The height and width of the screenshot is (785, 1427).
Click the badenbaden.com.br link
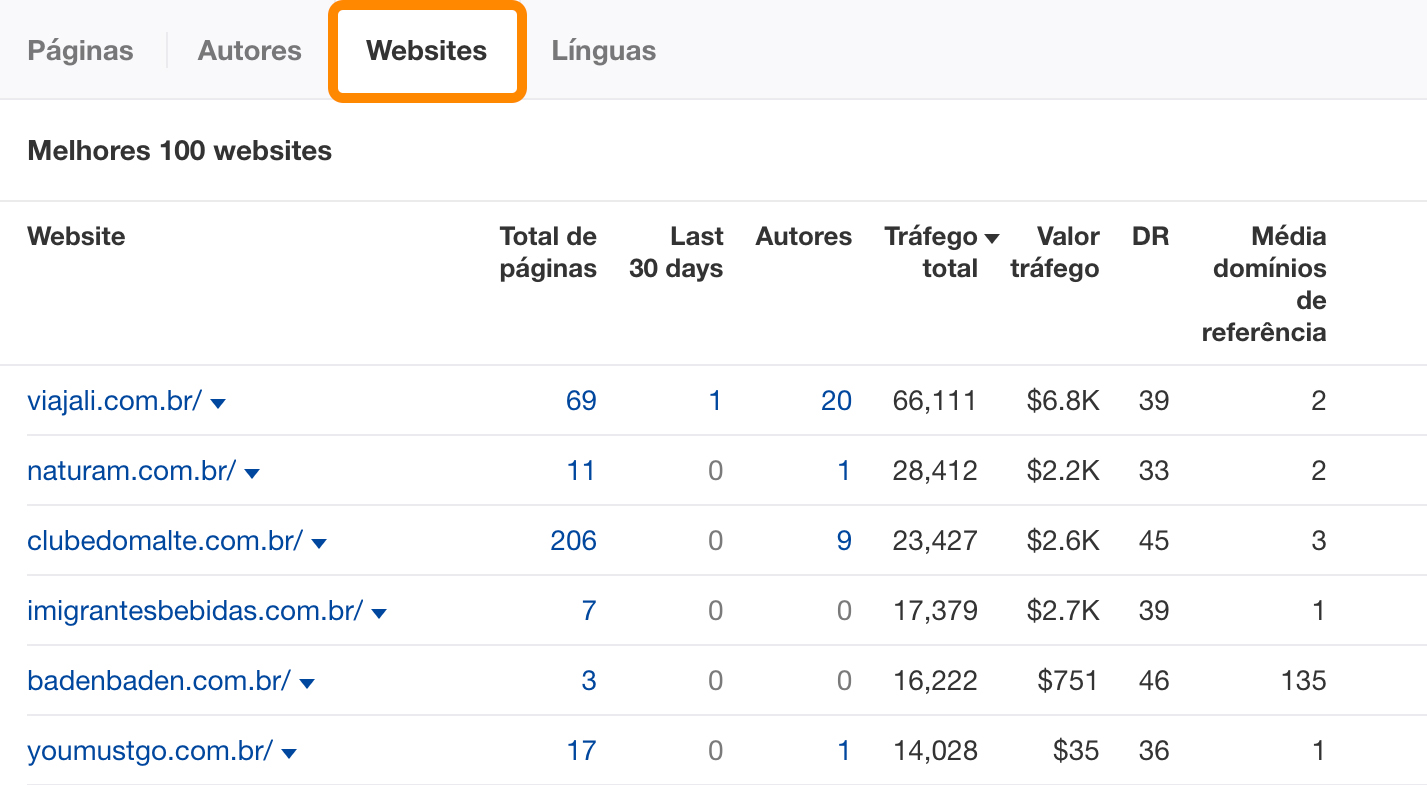pyautogui.click(x=158, y=681)
